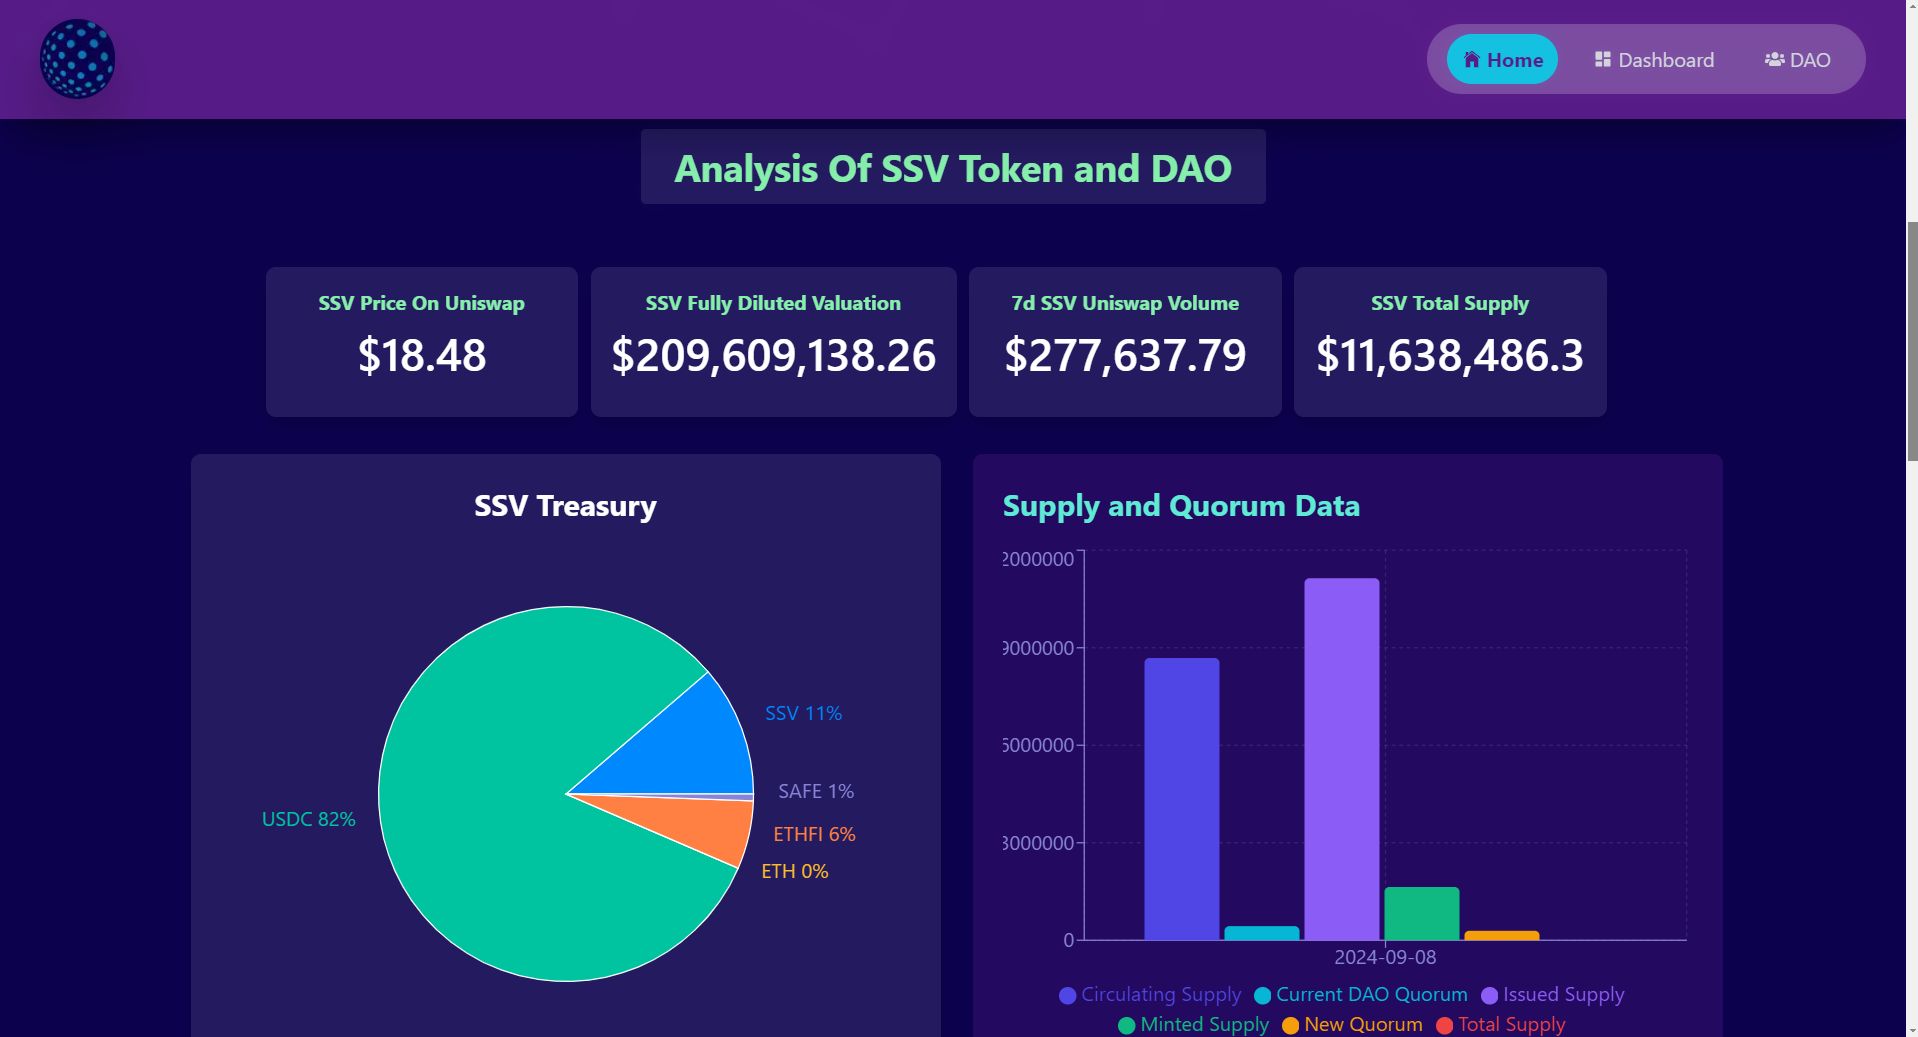Open the Home navigation tab
This screenshot has height=1037, width=1918.
(1502, 60)
